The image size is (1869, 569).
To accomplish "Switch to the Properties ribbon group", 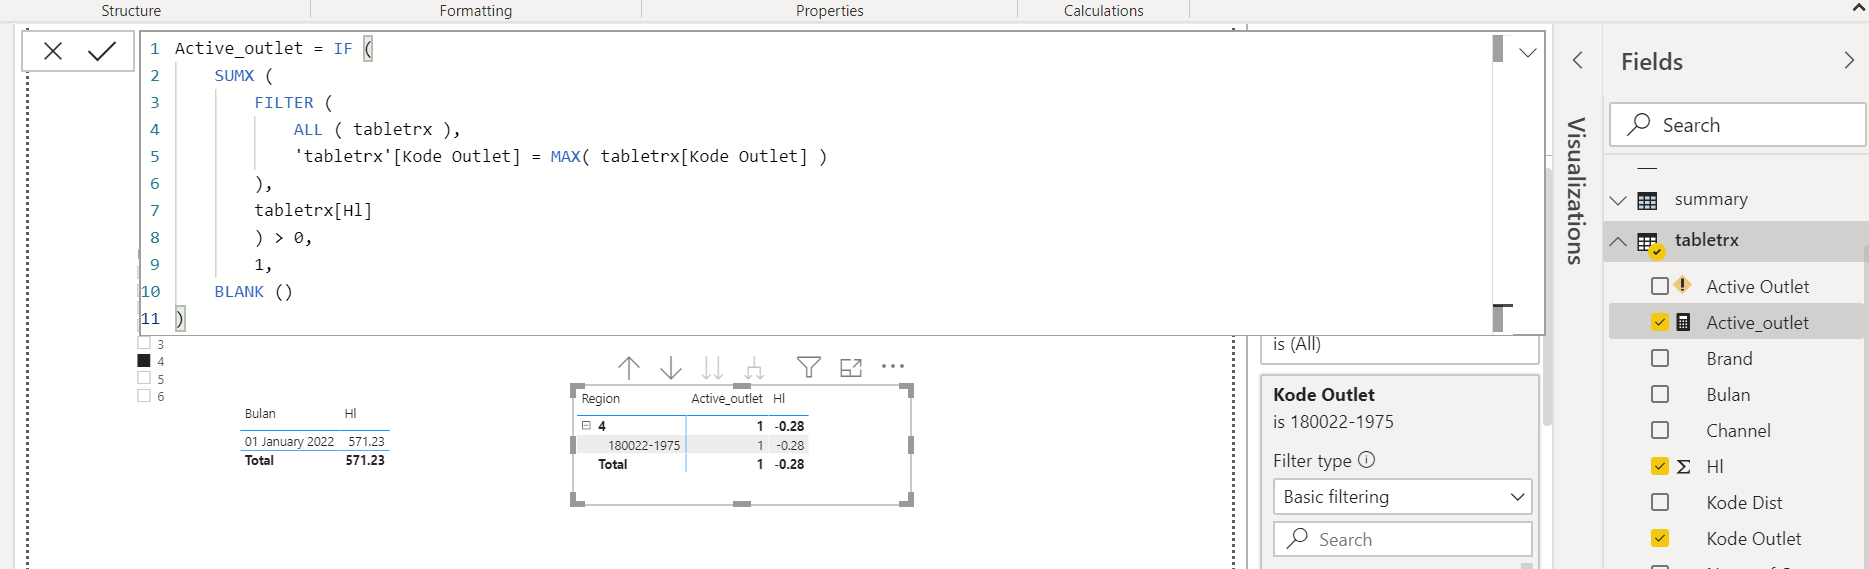I will click(829, 11).
